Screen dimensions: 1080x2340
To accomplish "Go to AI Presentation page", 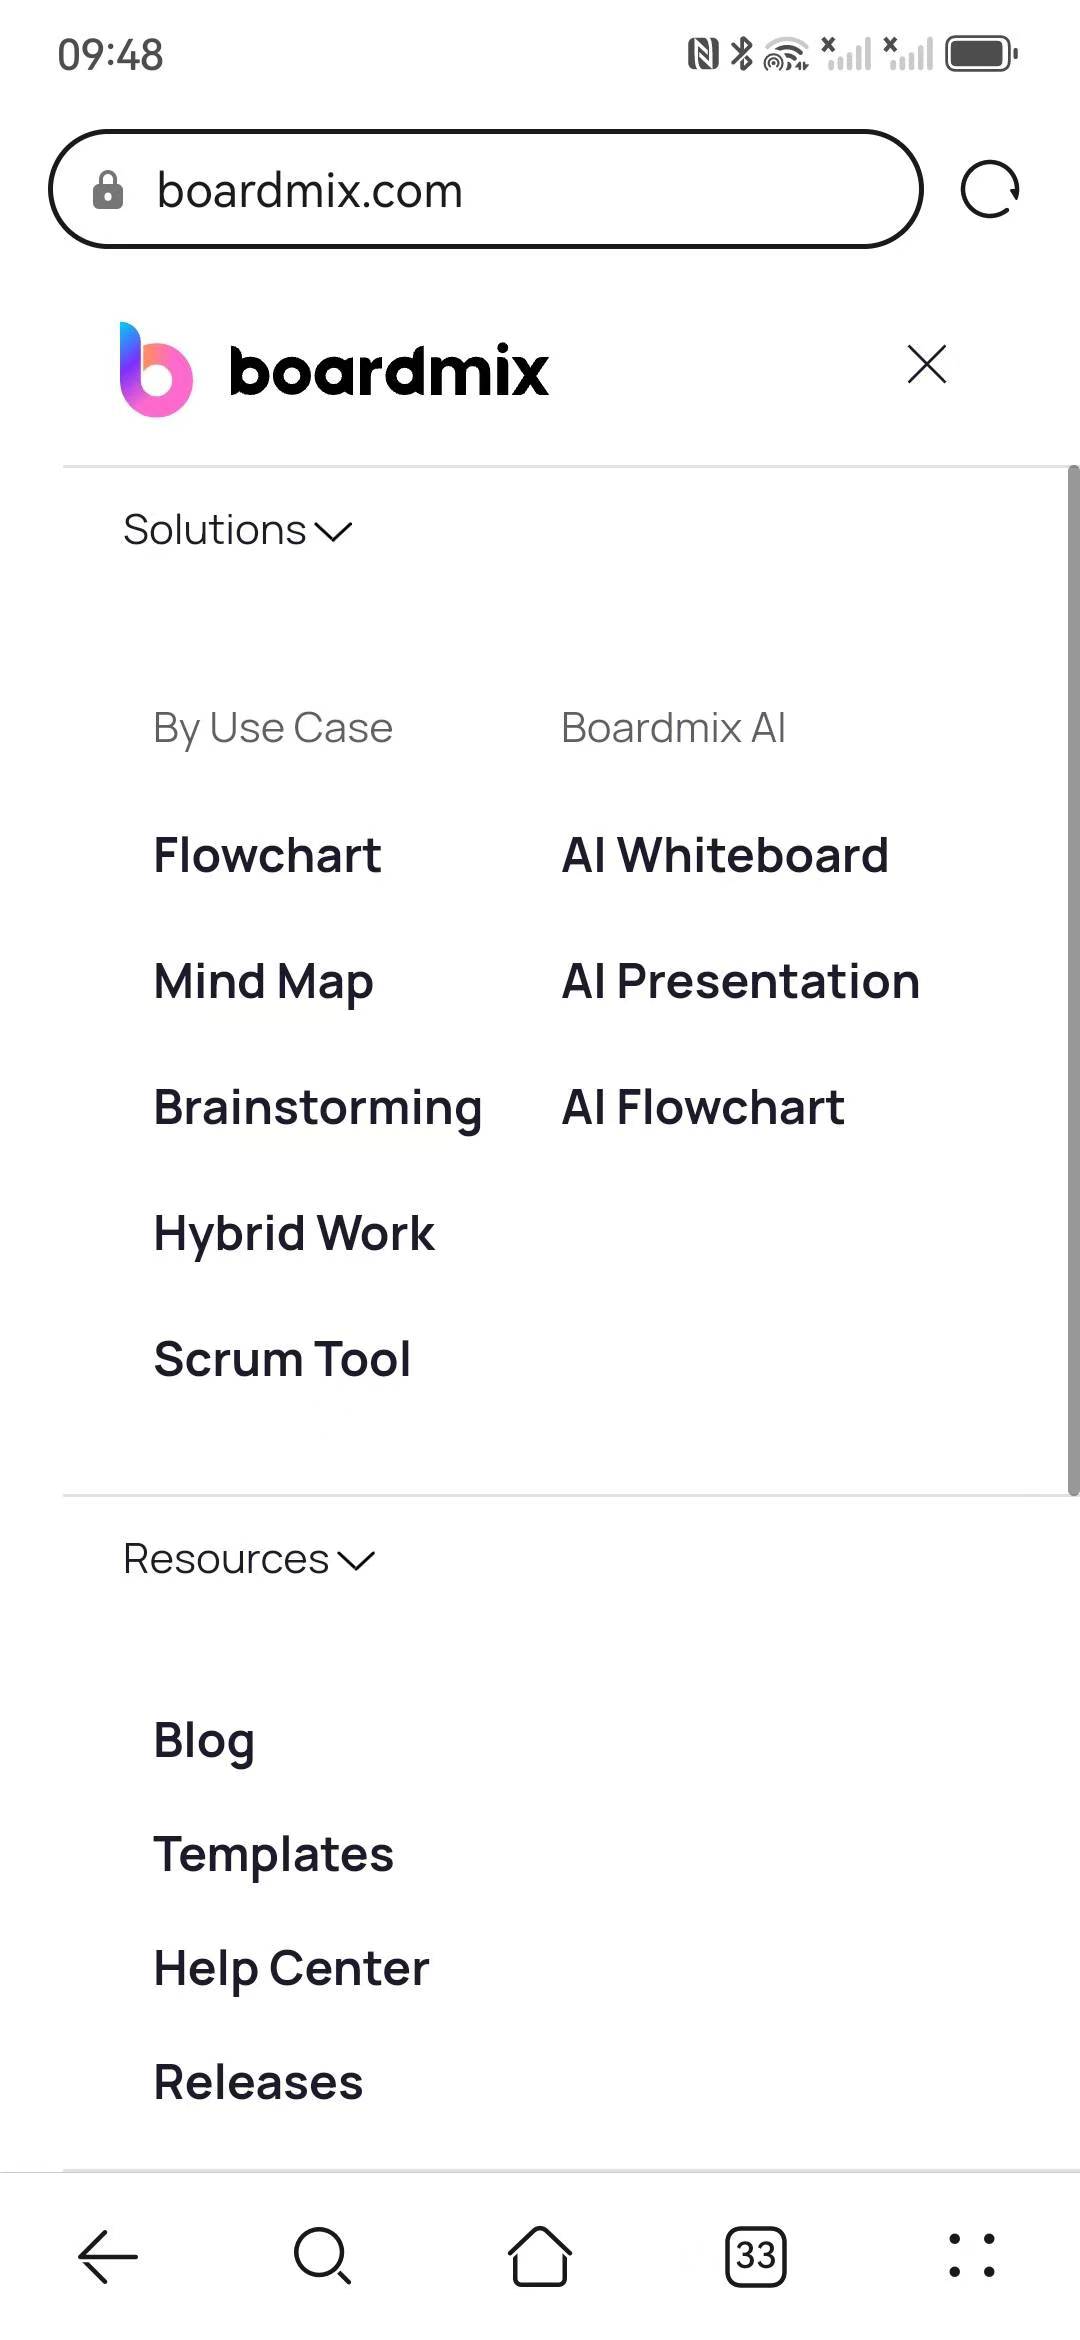I will [740, 982].
